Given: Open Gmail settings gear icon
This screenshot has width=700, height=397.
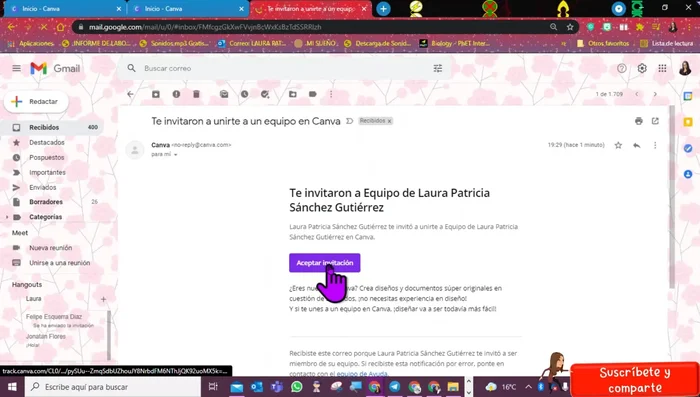Looking at the screenshot, I should point(642,68).
